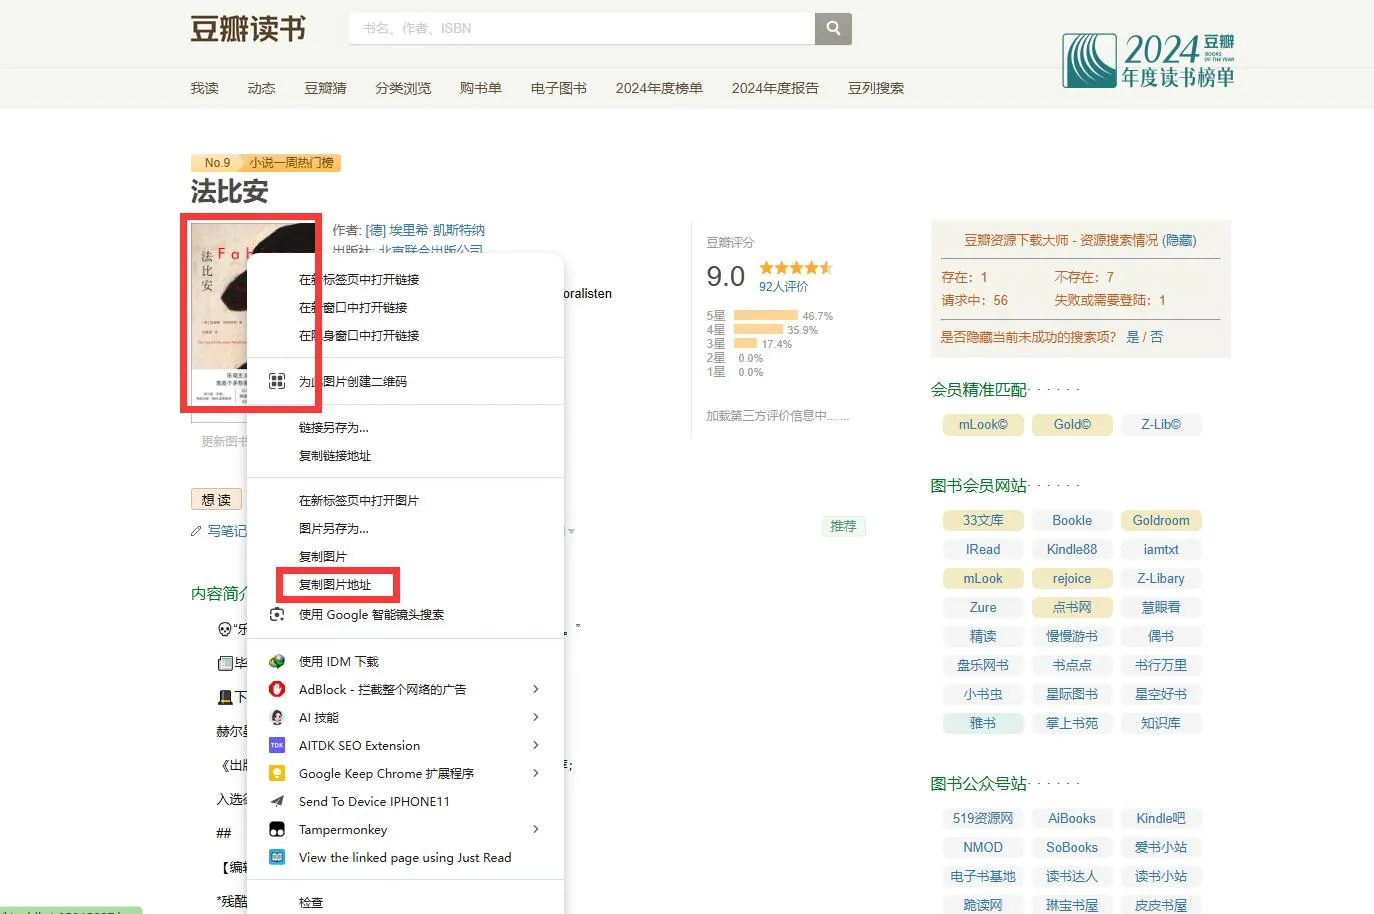Open the SoBooks site link
Screen dimensions: 1374x914
click(x=1072, y=847)
